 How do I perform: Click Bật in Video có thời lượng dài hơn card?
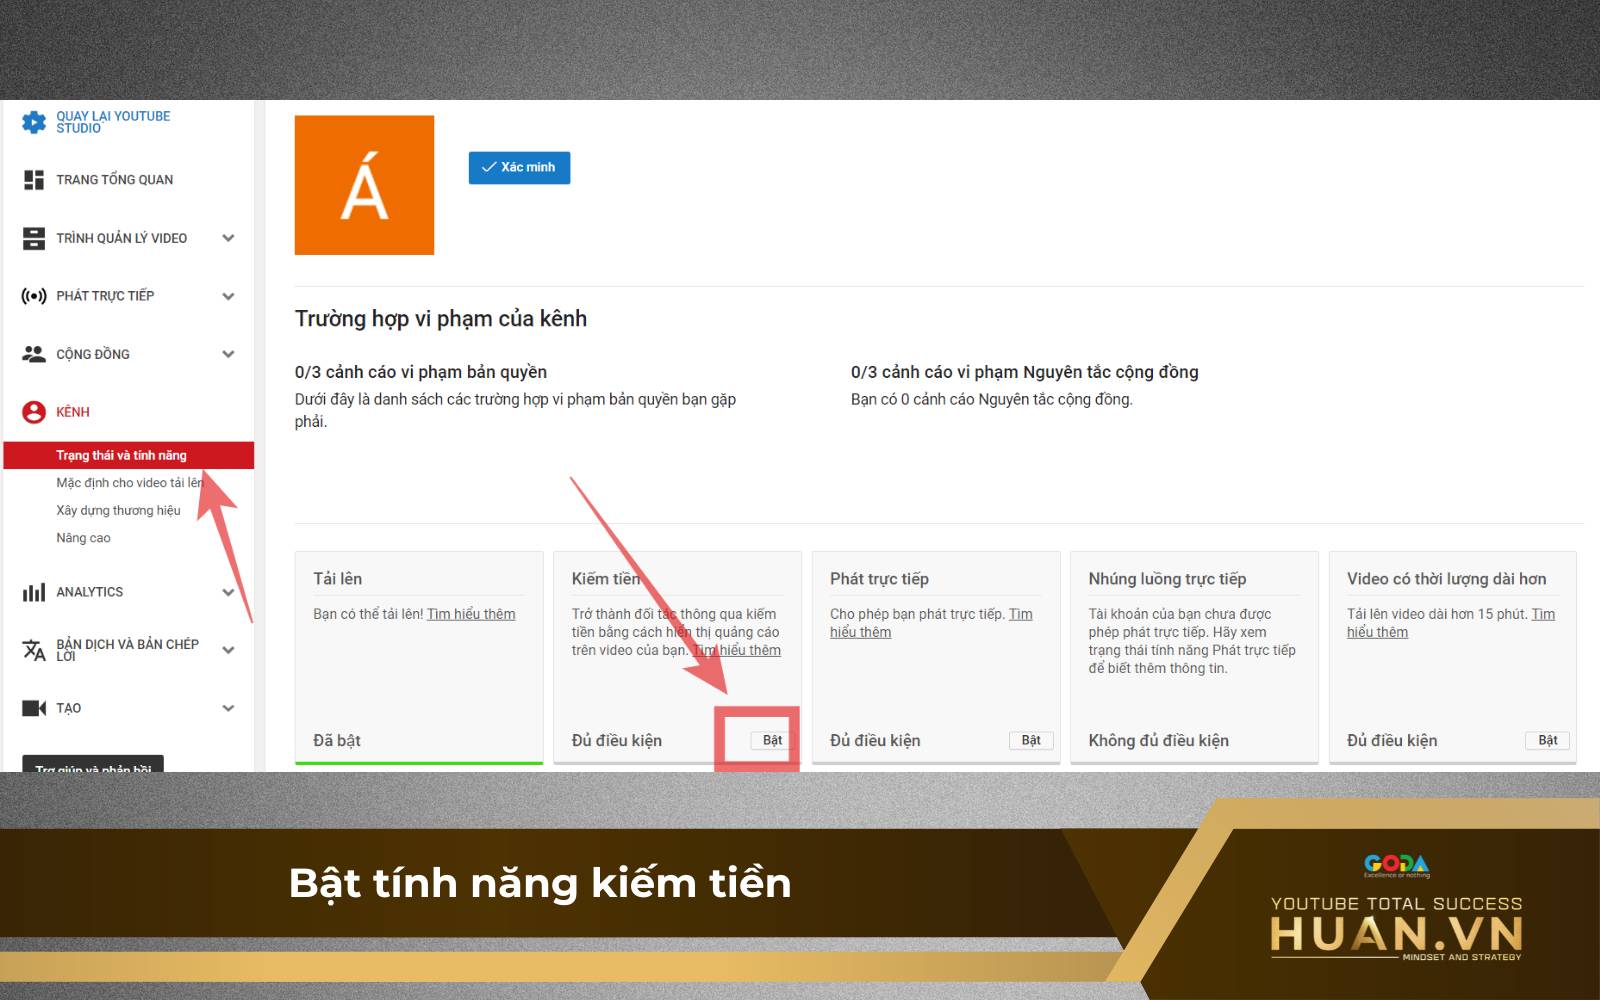[1547, 740]
